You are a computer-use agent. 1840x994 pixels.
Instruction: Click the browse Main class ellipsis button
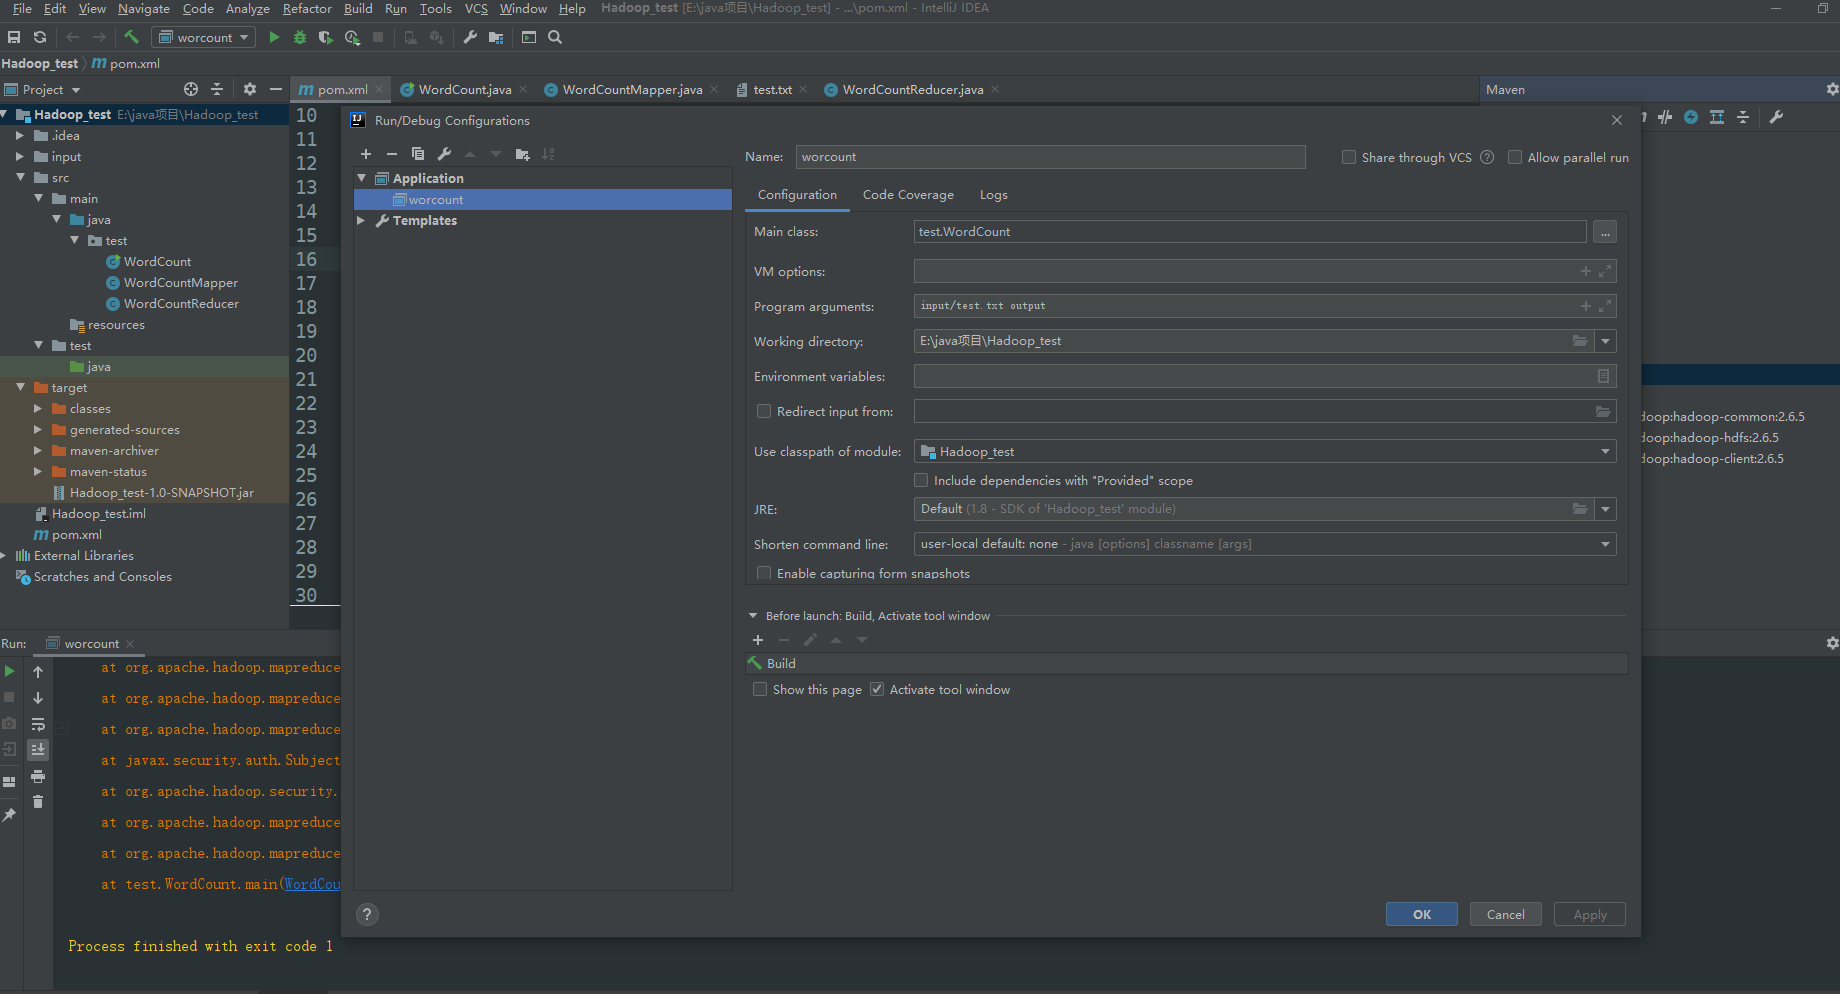[x=1605, y=232]
